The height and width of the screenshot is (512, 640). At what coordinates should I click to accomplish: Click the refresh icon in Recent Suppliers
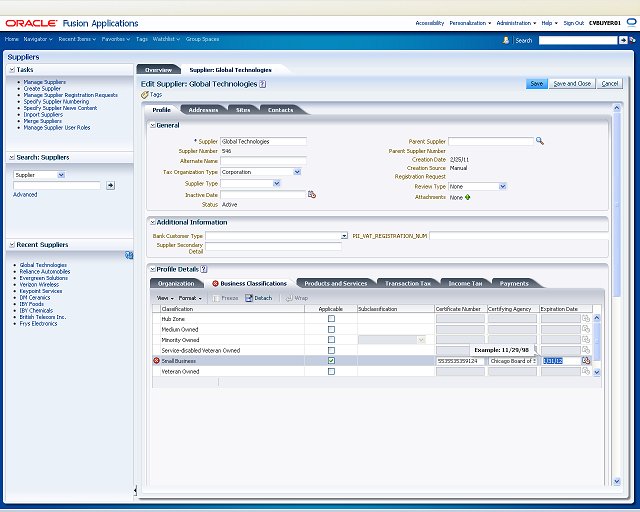(x=129, y=255)
